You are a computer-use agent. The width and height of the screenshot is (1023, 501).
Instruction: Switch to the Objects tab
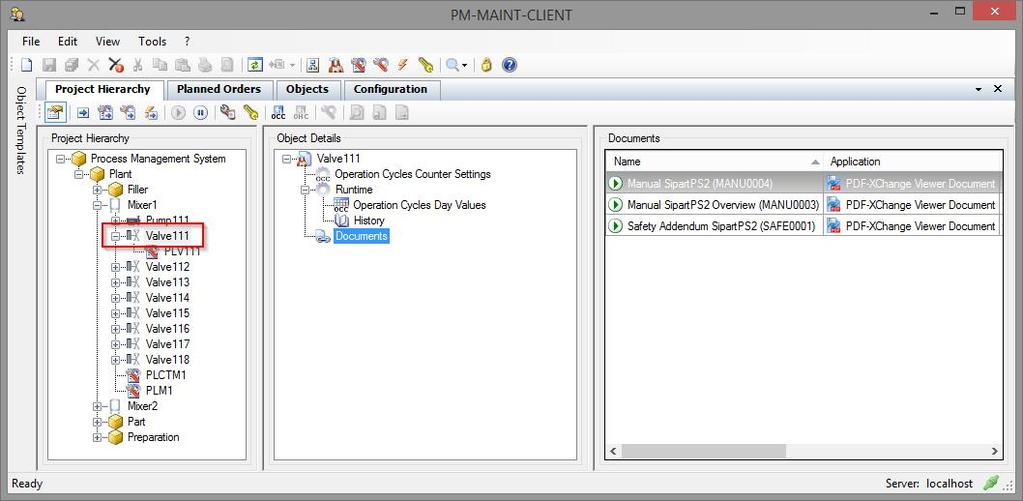307,89
